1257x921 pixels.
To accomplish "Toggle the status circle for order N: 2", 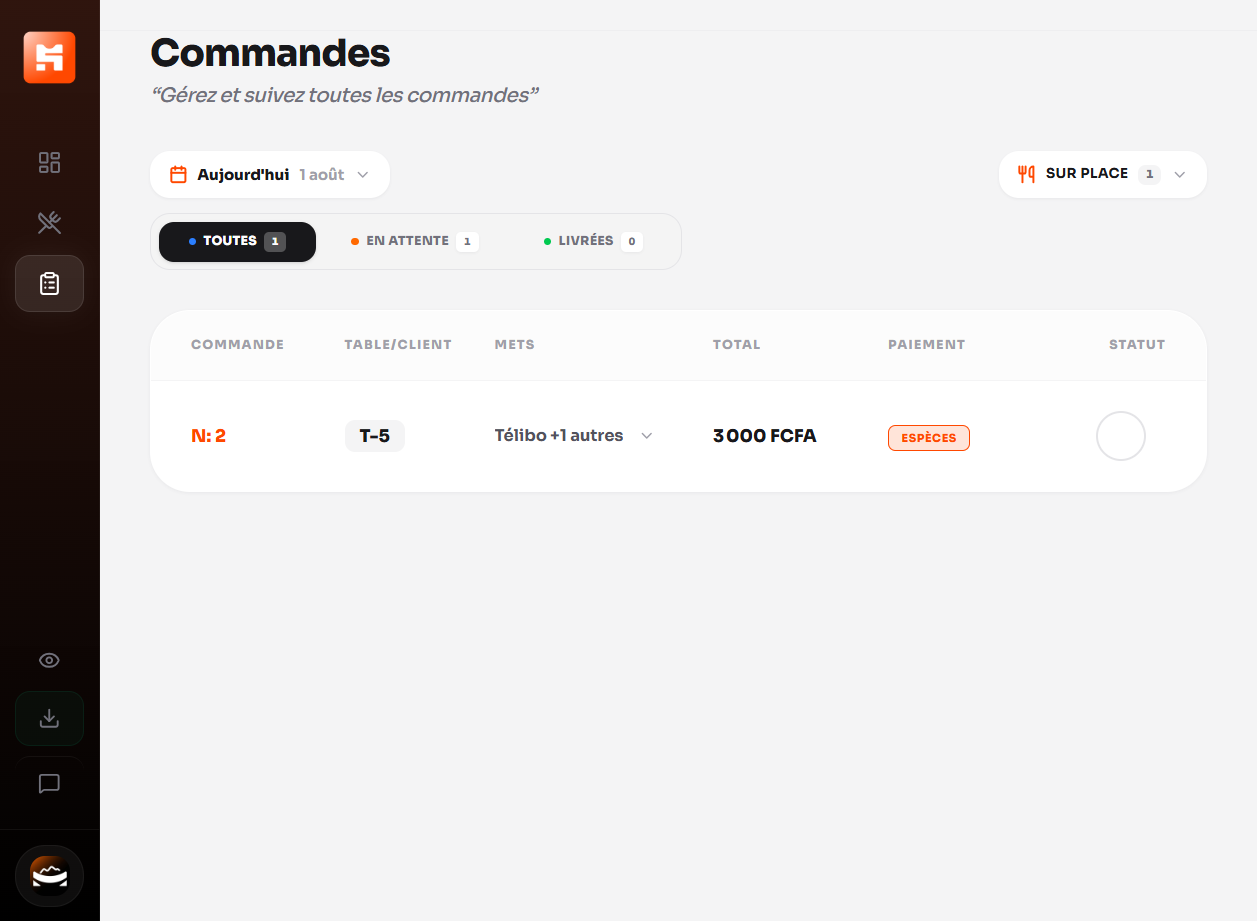I will pos(1121,436).
